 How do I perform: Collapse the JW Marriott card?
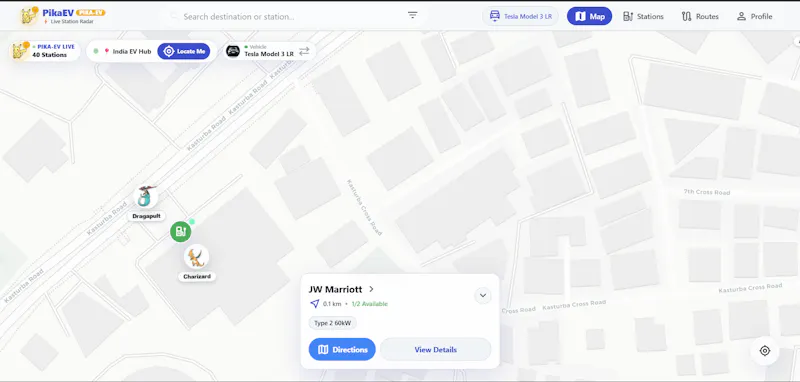483,295
